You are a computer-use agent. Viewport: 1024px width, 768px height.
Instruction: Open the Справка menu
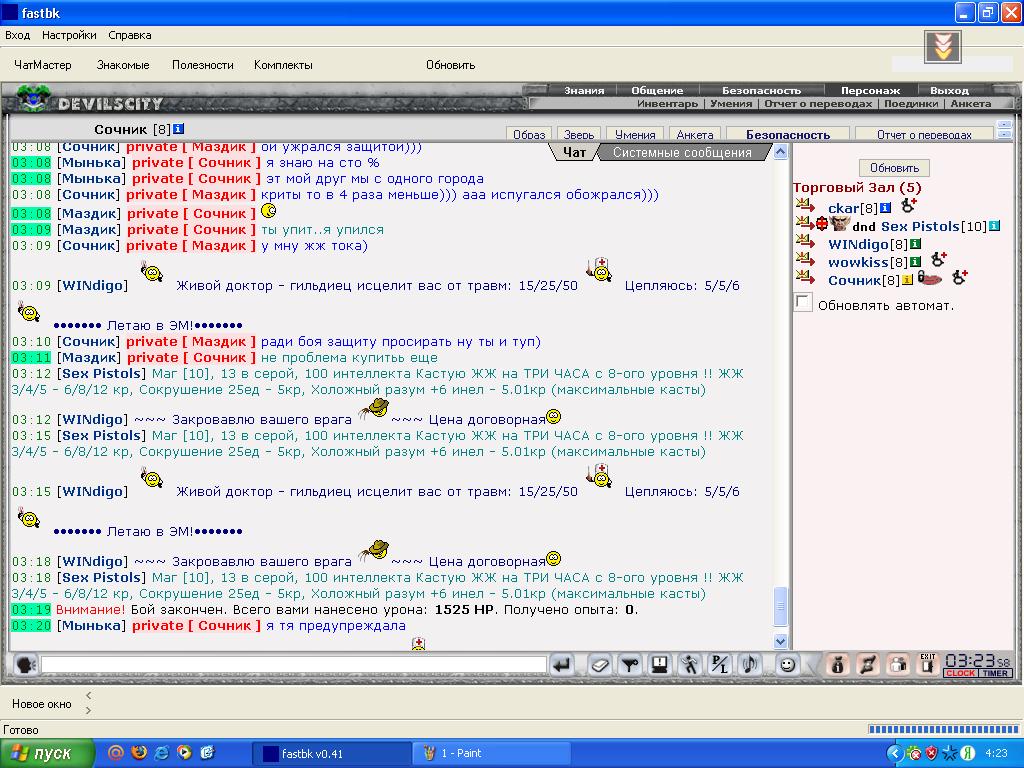coord(130,35)
